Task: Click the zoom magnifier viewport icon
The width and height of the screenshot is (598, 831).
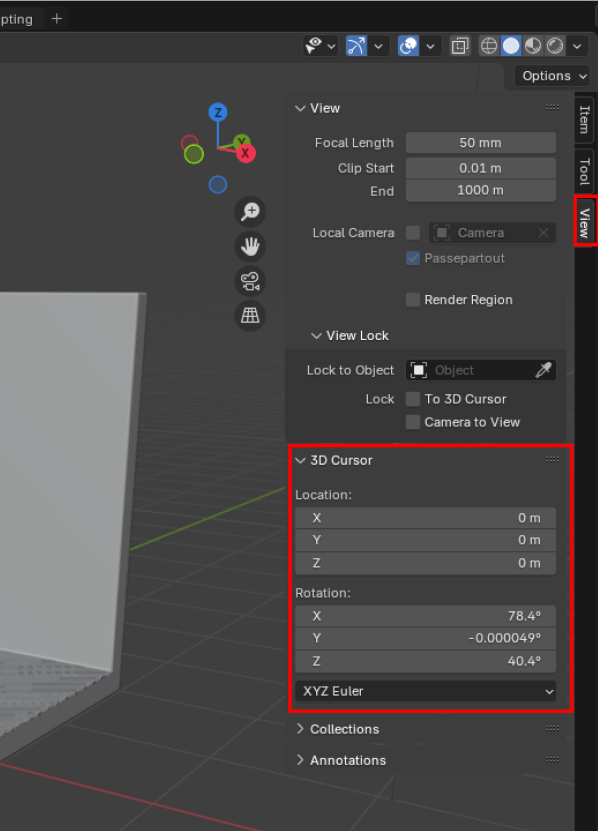Action: pos(250,212)
